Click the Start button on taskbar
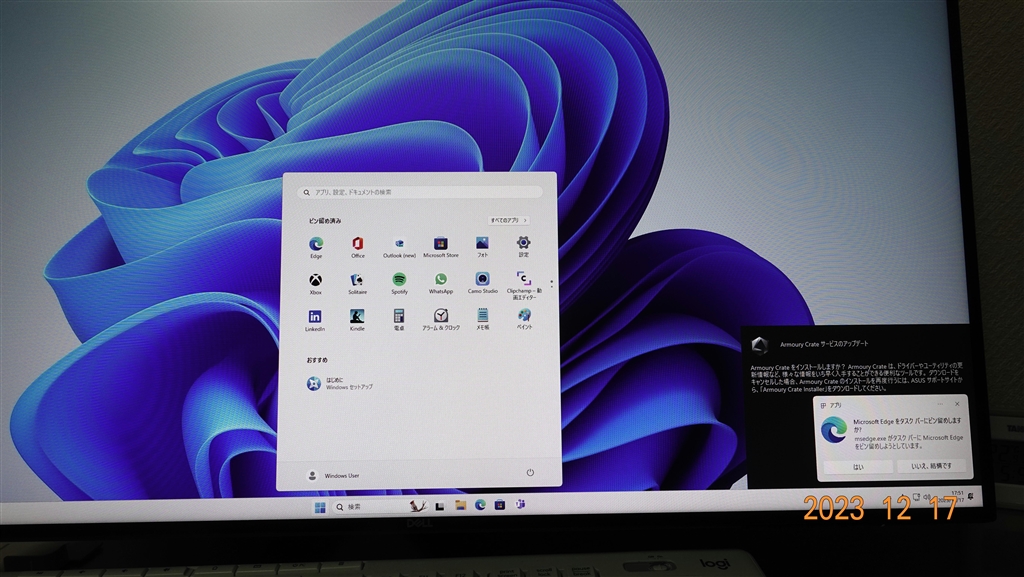The image size is (1024, 577). point(320,507)
